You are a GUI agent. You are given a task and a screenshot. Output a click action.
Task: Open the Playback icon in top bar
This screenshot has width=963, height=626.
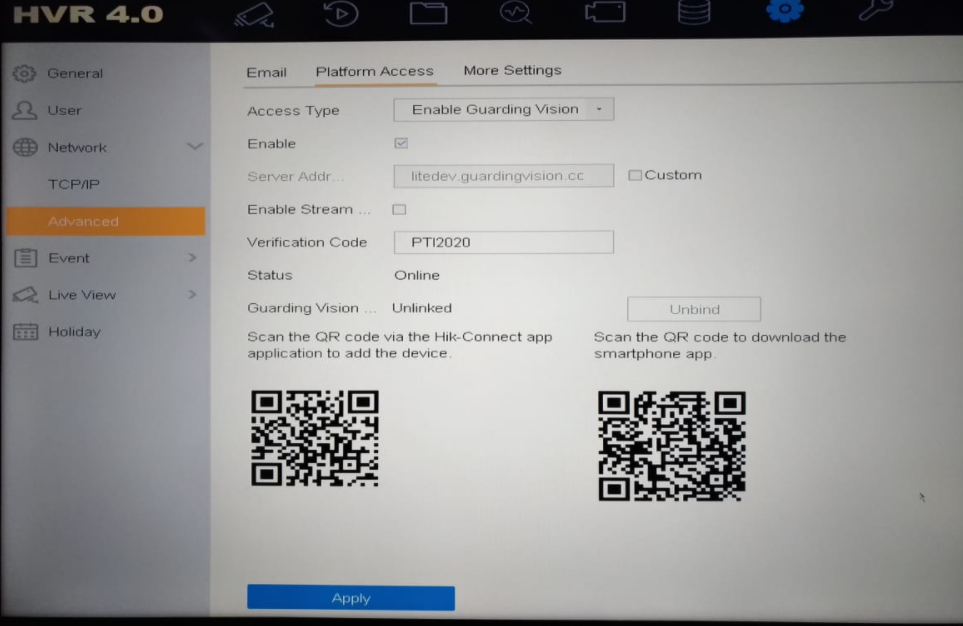coord(342,13)
